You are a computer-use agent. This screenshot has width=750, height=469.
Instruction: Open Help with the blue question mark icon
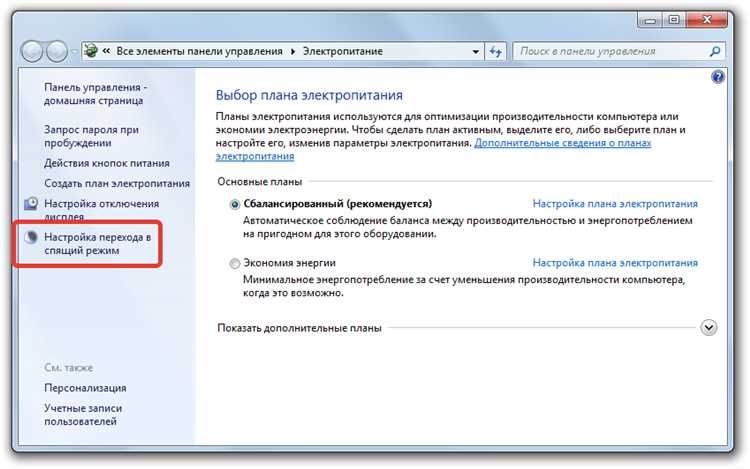pos(717,77)
